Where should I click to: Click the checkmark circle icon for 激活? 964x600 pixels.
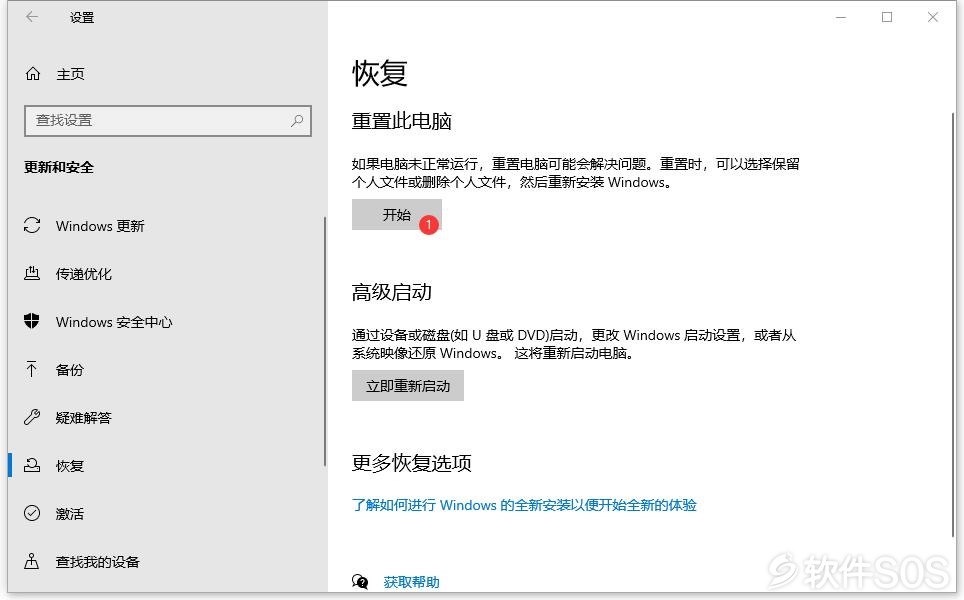(x=32, y=513)
